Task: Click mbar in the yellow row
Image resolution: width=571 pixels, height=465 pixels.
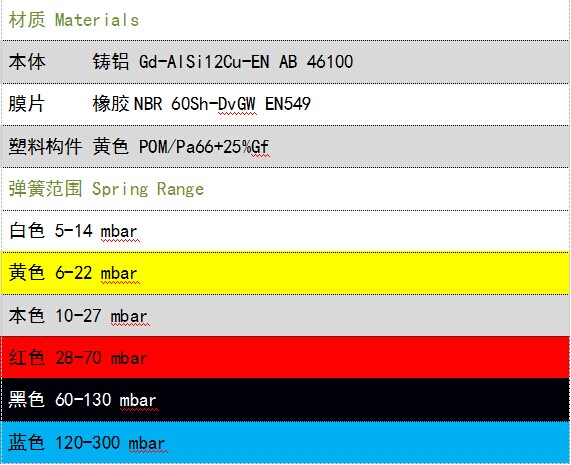Action: (x=119, y=274)
